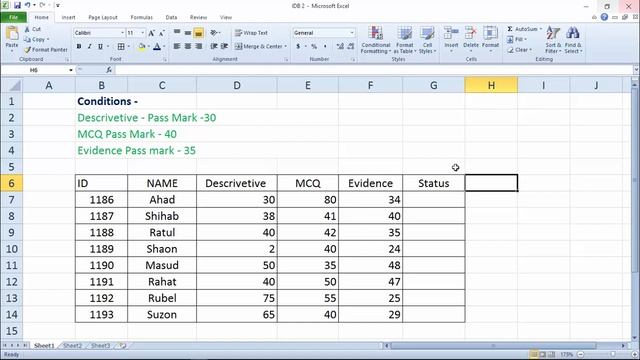Select column H header
Screen dimensions: 640x360
tap(491, 85)
